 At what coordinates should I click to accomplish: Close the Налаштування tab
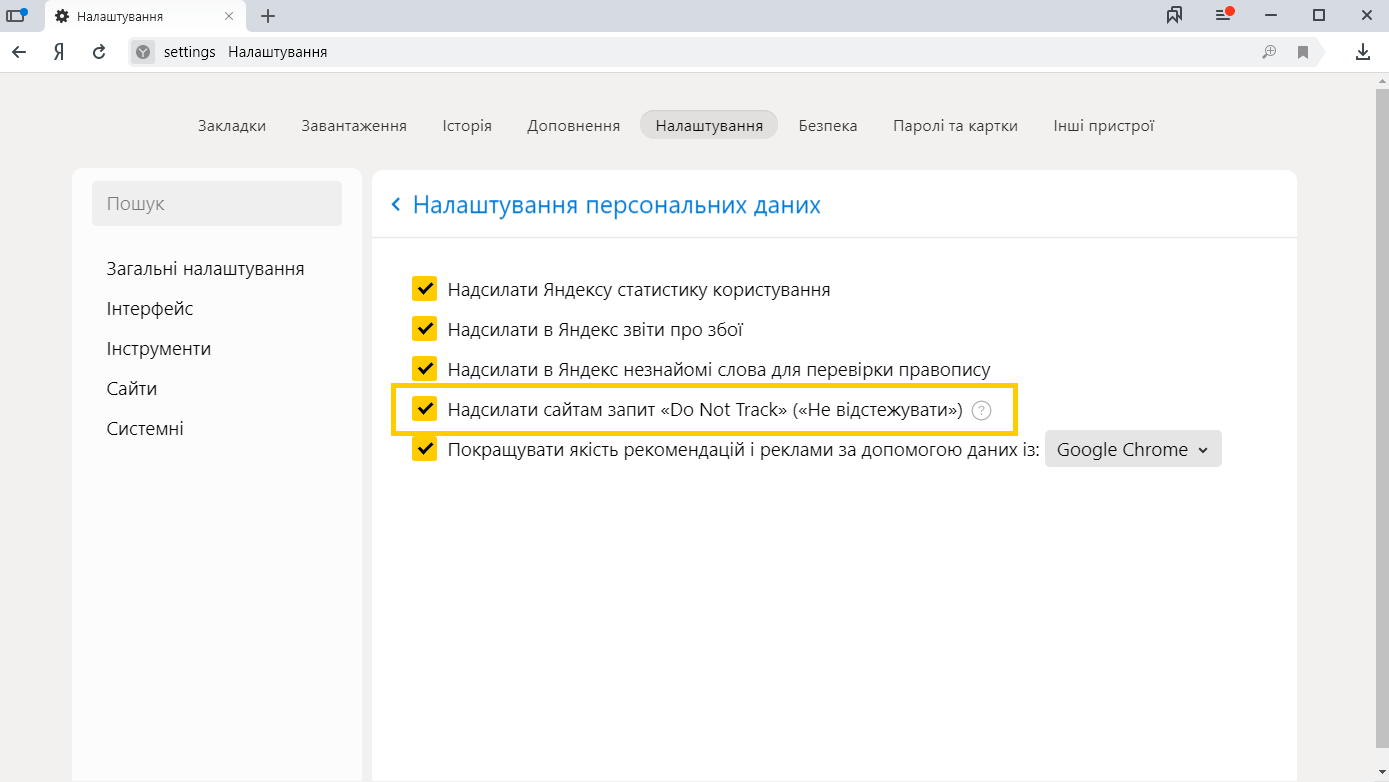tap(230, 17)
